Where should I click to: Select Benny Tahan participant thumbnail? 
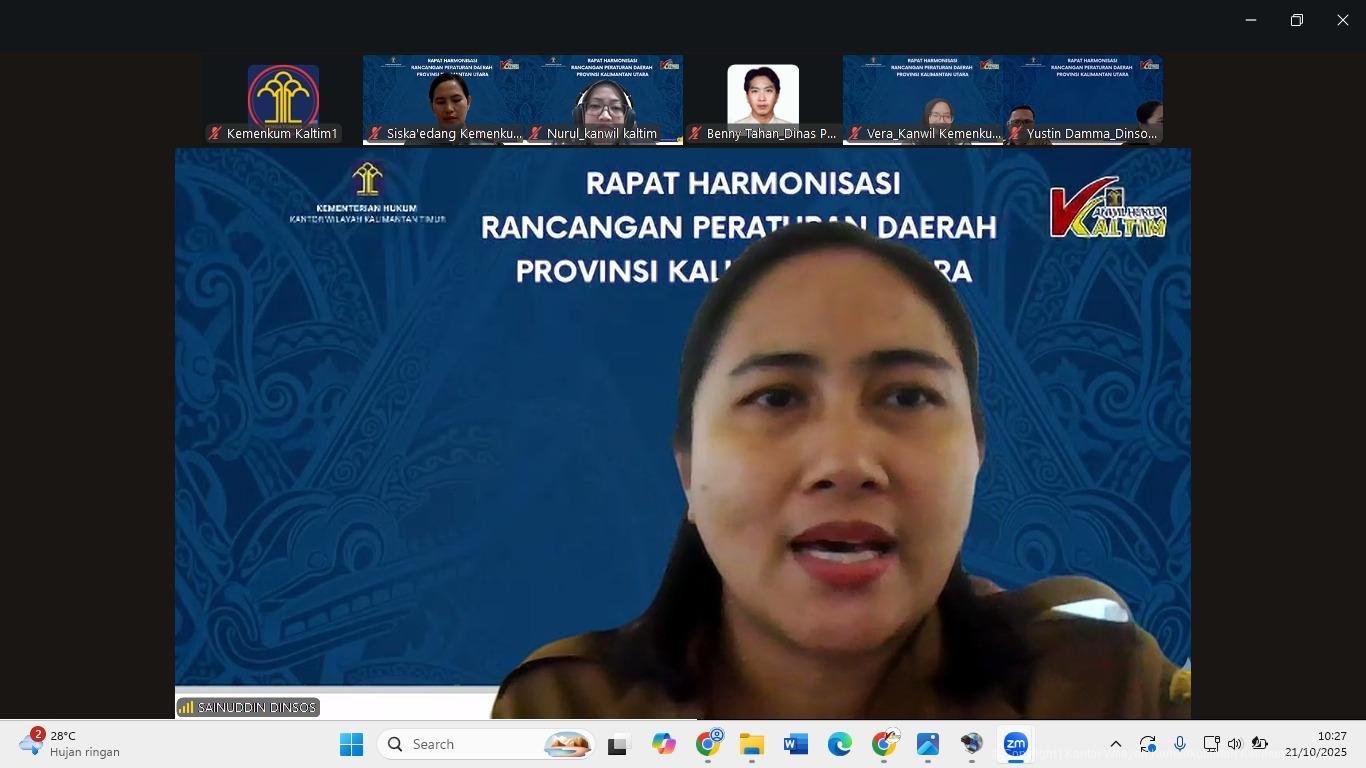pos(763,100)
